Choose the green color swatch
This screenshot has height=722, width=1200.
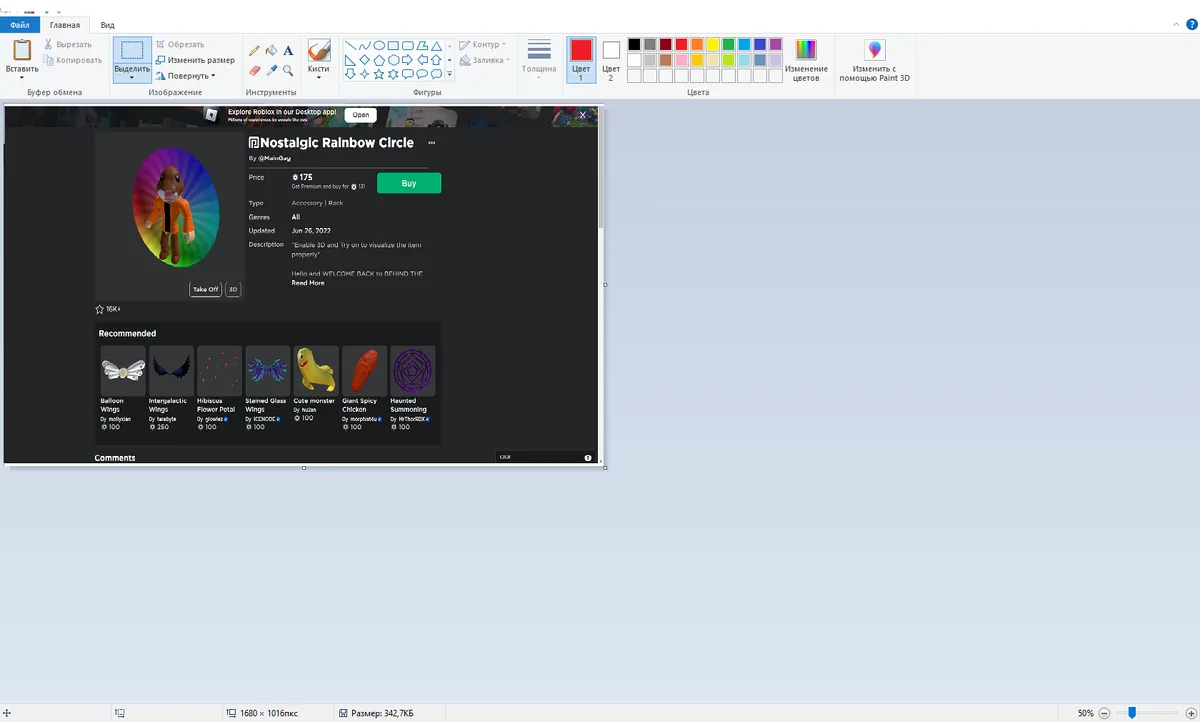point(729,45)
